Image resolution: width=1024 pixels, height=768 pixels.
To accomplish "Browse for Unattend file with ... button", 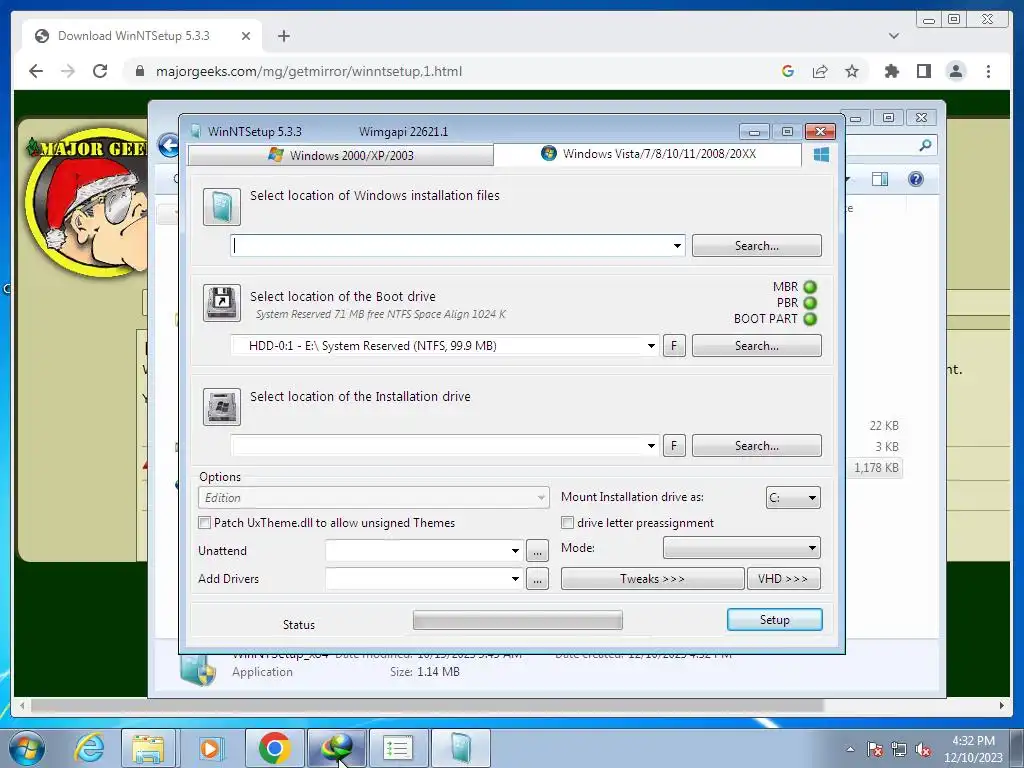I will pos(537,551).
